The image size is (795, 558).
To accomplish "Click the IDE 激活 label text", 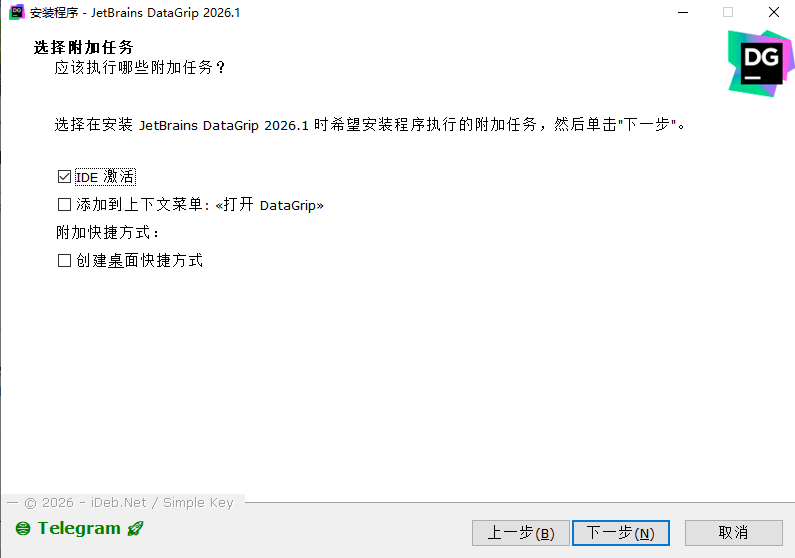I will (105, 177).
